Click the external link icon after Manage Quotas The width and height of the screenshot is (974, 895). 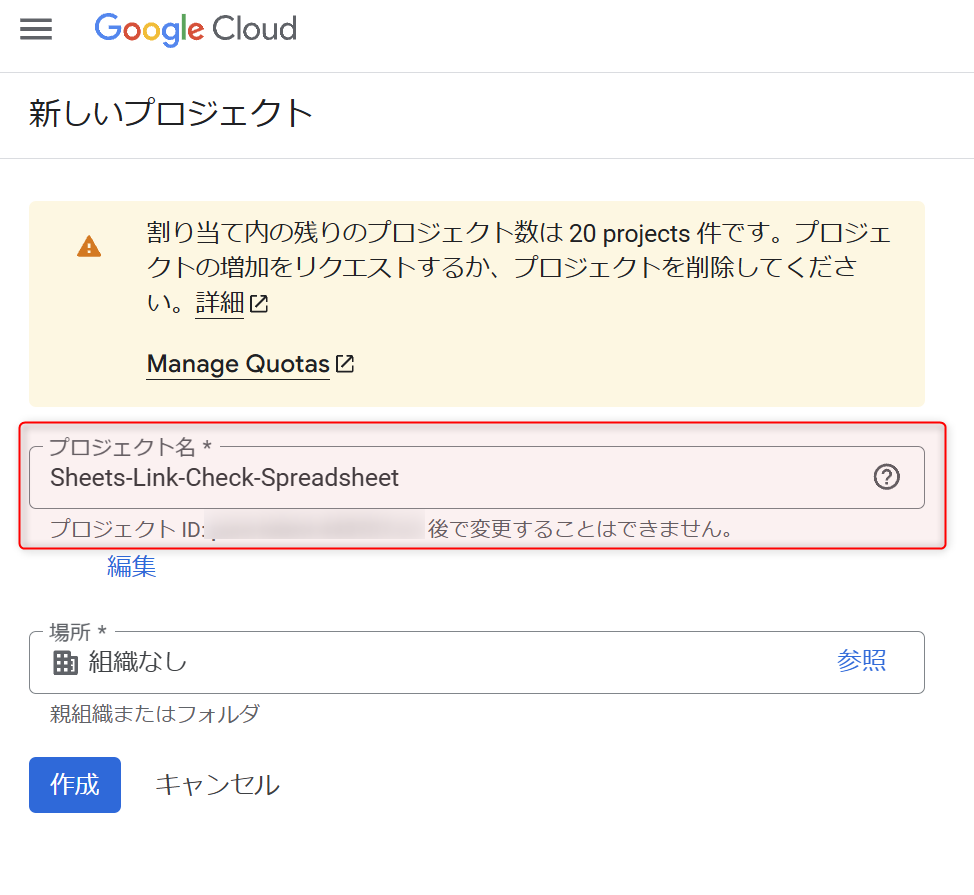(344, 363)
